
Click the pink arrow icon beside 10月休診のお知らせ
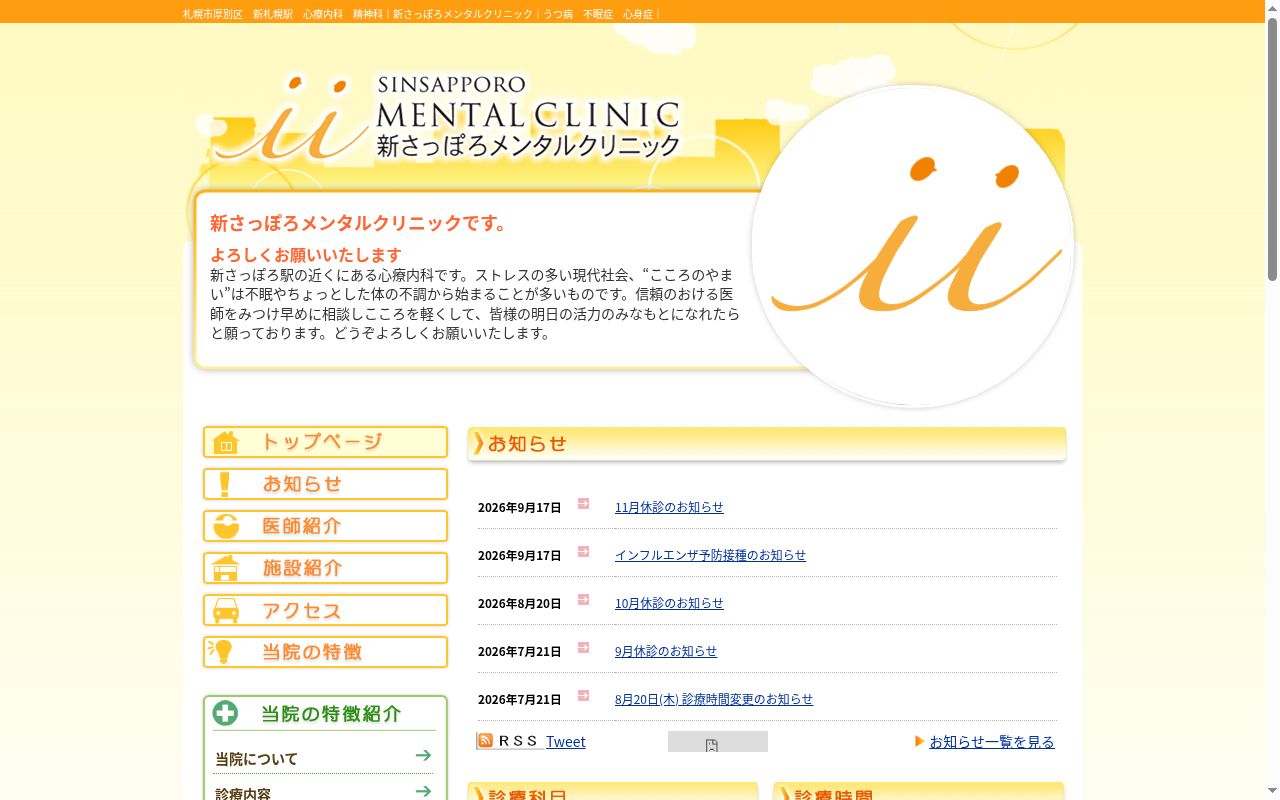[583, 600]
